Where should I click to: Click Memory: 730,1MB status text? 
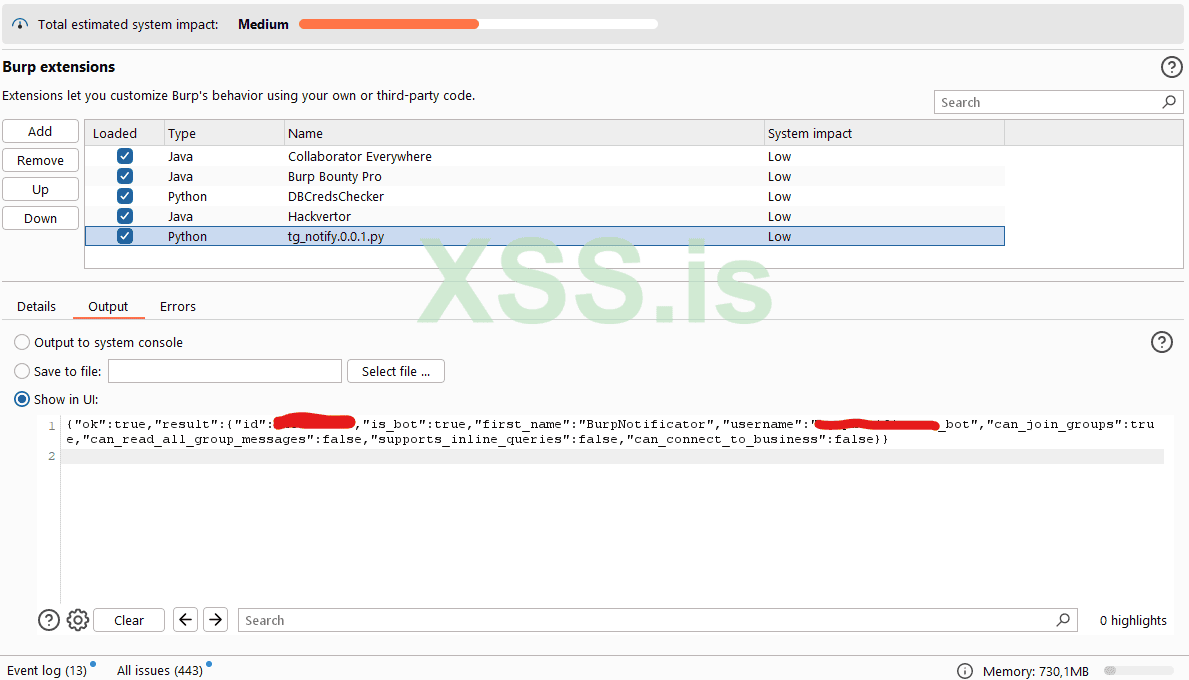coord(1035,671)
